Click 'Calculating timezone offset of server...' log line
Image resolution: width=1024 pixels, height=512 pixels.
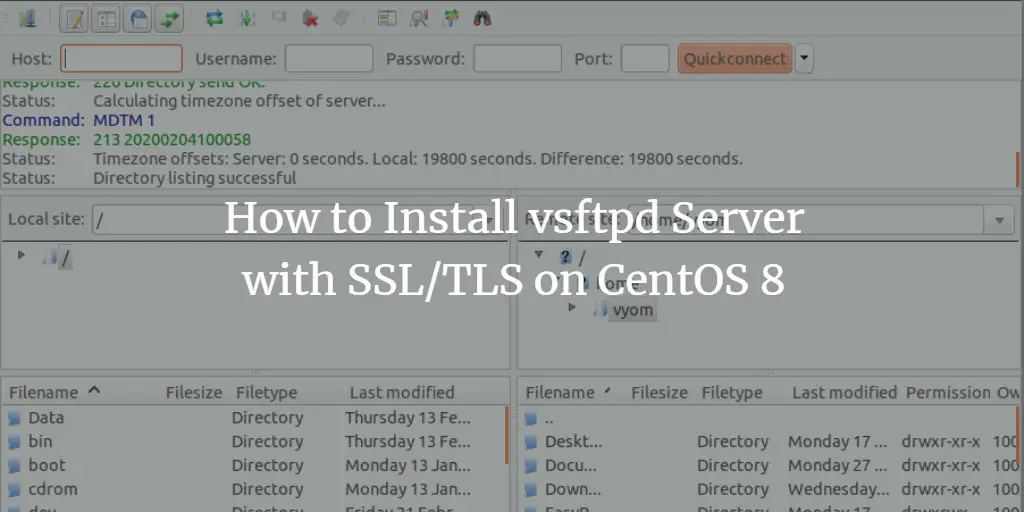[239, 101]
